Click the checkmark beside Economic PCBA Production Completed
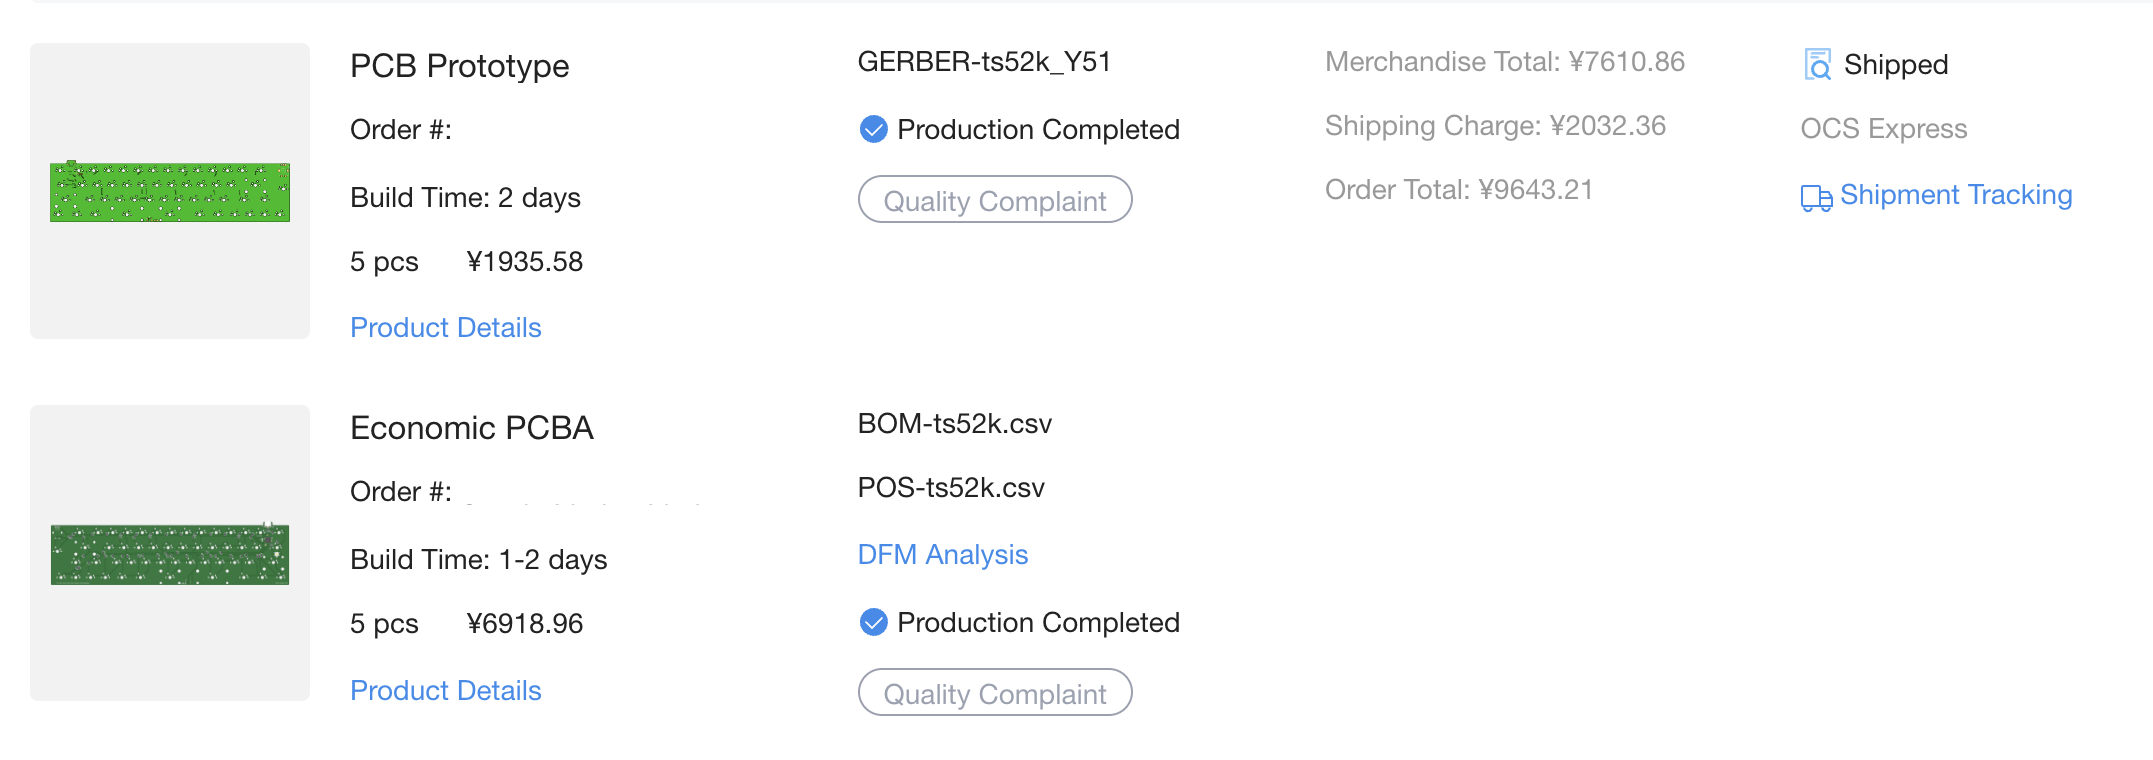Image resolution: width=2153 pixels, height=760 pixels. (872, 622)
